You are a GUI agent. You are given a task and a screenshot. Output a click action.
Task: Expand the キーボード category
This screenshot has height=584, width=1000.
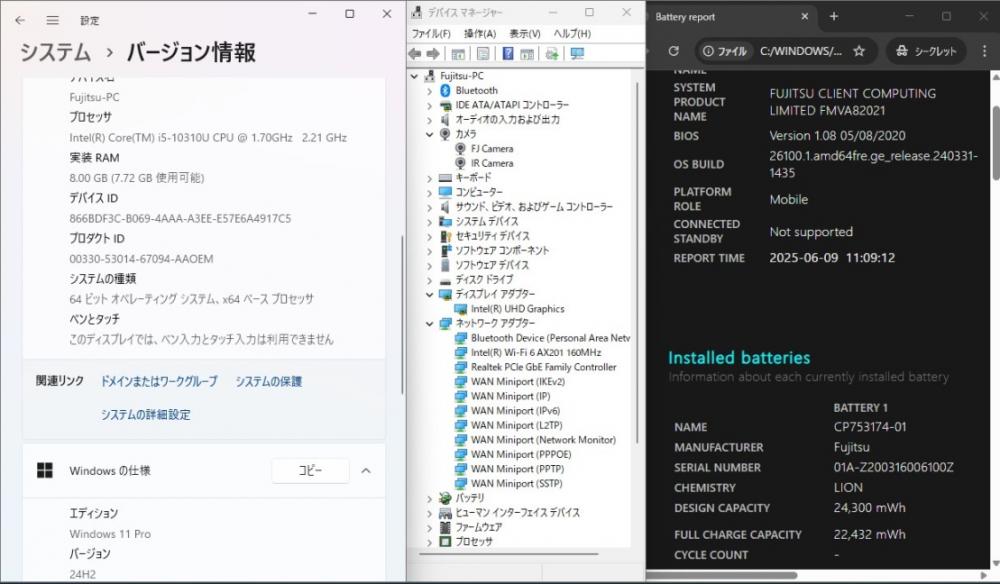click(x=429, y=178)
